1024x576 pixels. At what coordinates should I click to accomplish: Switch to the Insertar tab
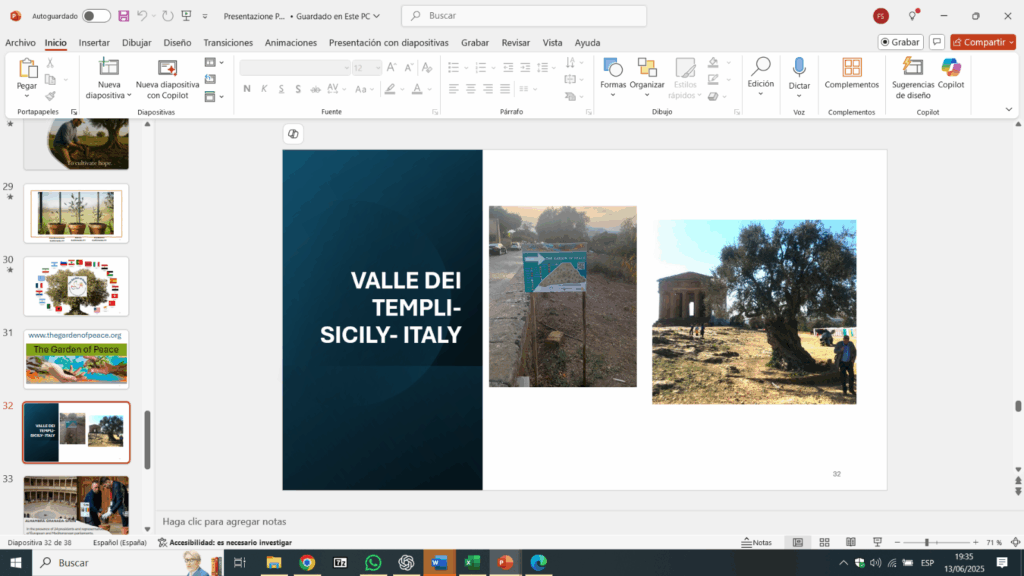tap(94, 42)
